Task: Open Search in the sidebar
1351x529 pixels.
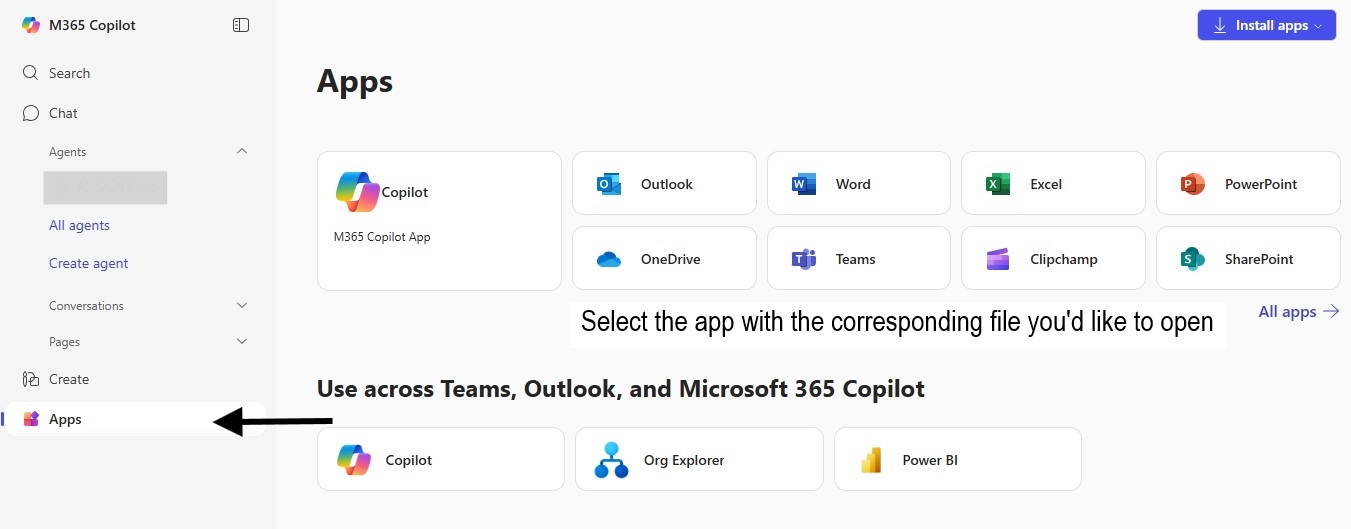Action: 69,73
